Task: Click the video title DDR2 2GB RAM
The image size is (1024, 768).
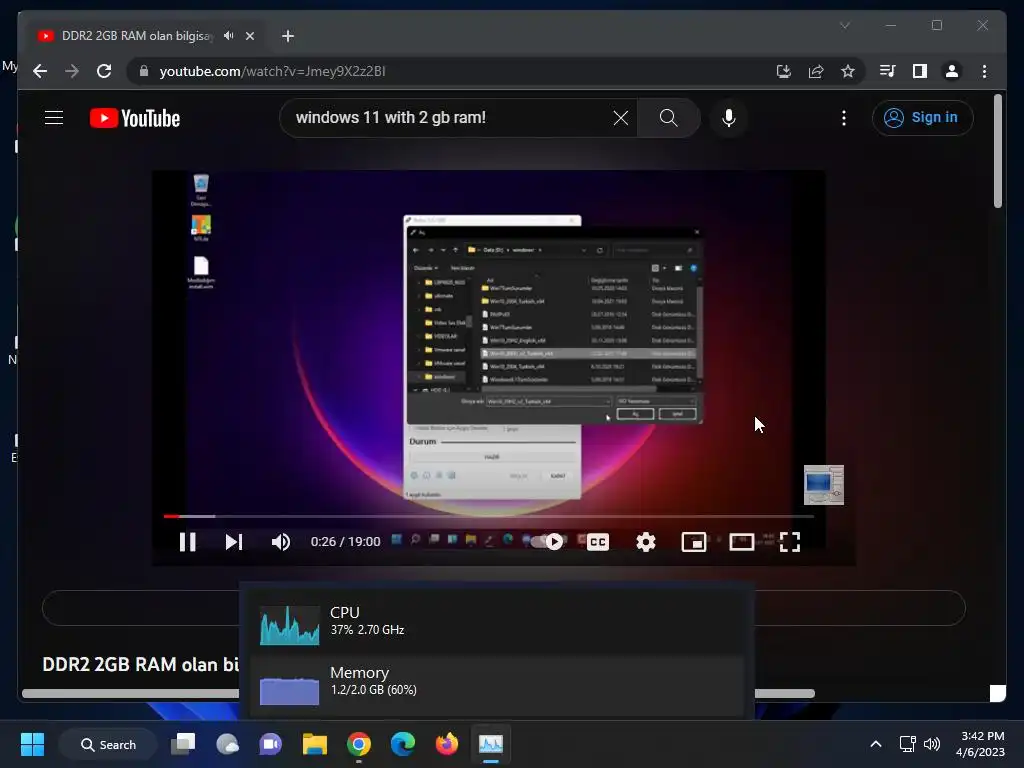Action: point(140,664)
